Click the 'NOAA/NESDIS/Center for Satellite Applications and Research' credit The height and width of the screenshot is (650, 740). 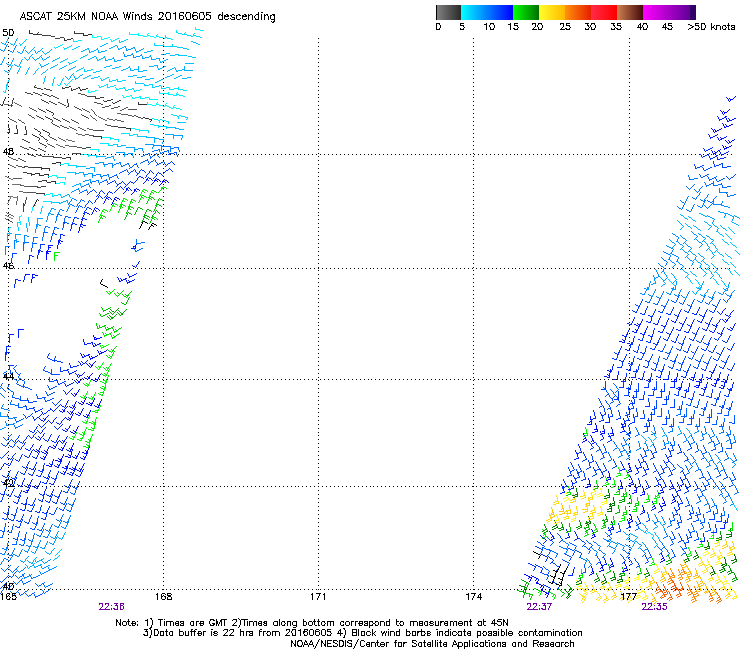[432, 644]
